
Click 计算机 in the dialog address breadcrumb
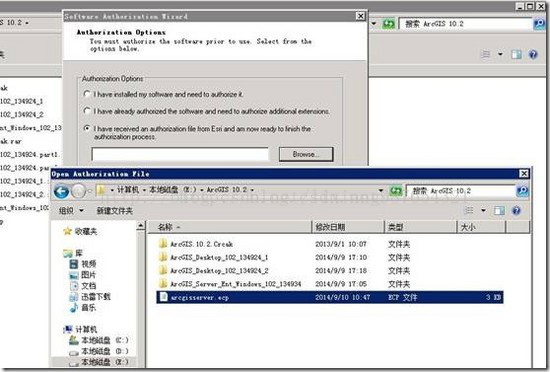(128, 190)
